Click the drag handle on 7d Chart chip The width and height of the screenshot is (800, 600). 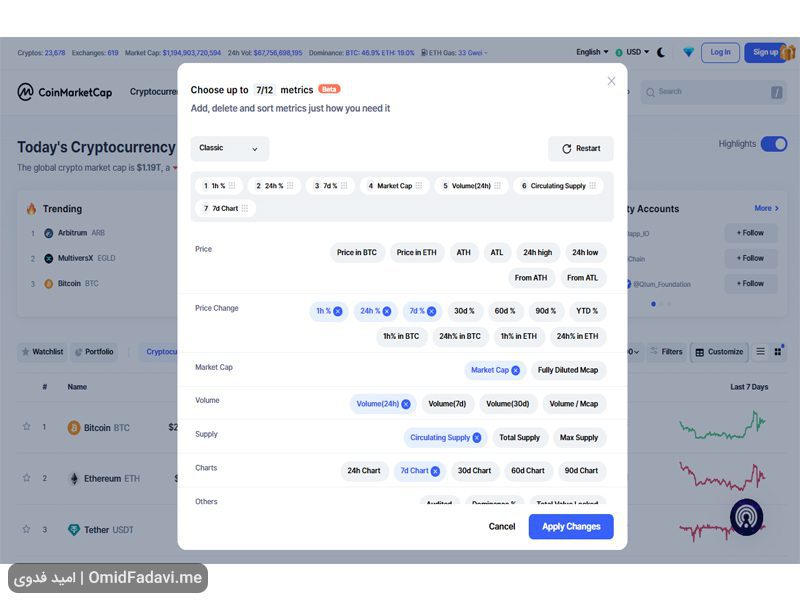(x=245, y=208)
